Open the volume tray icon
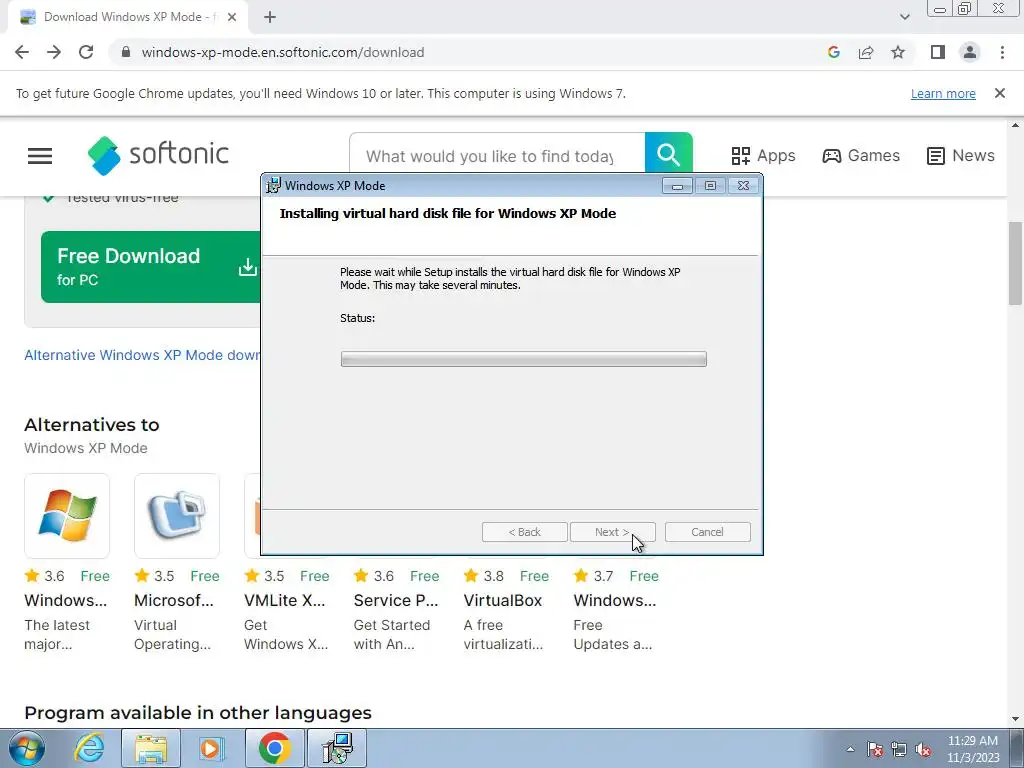 pos(923,749)
